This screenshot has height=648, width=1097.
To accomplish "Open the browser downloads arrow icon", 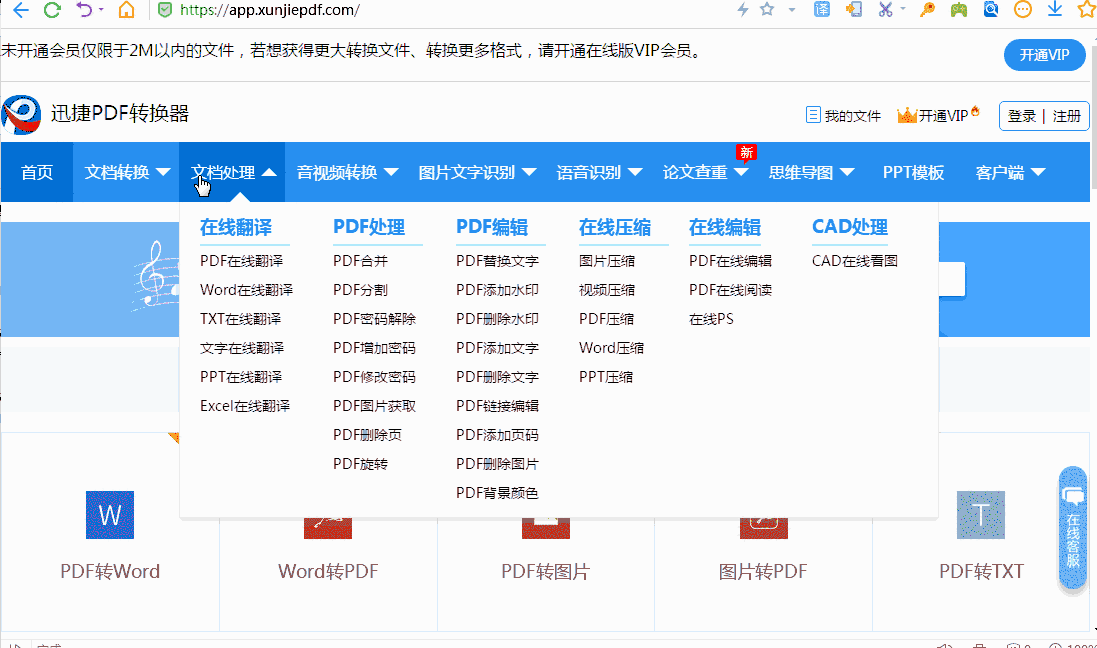I will [x=1055, y=9].
